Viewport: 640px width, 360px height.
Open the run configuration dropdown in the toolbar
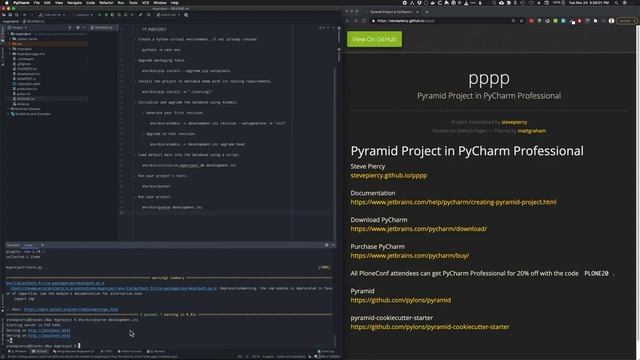[x=83, y=15]
